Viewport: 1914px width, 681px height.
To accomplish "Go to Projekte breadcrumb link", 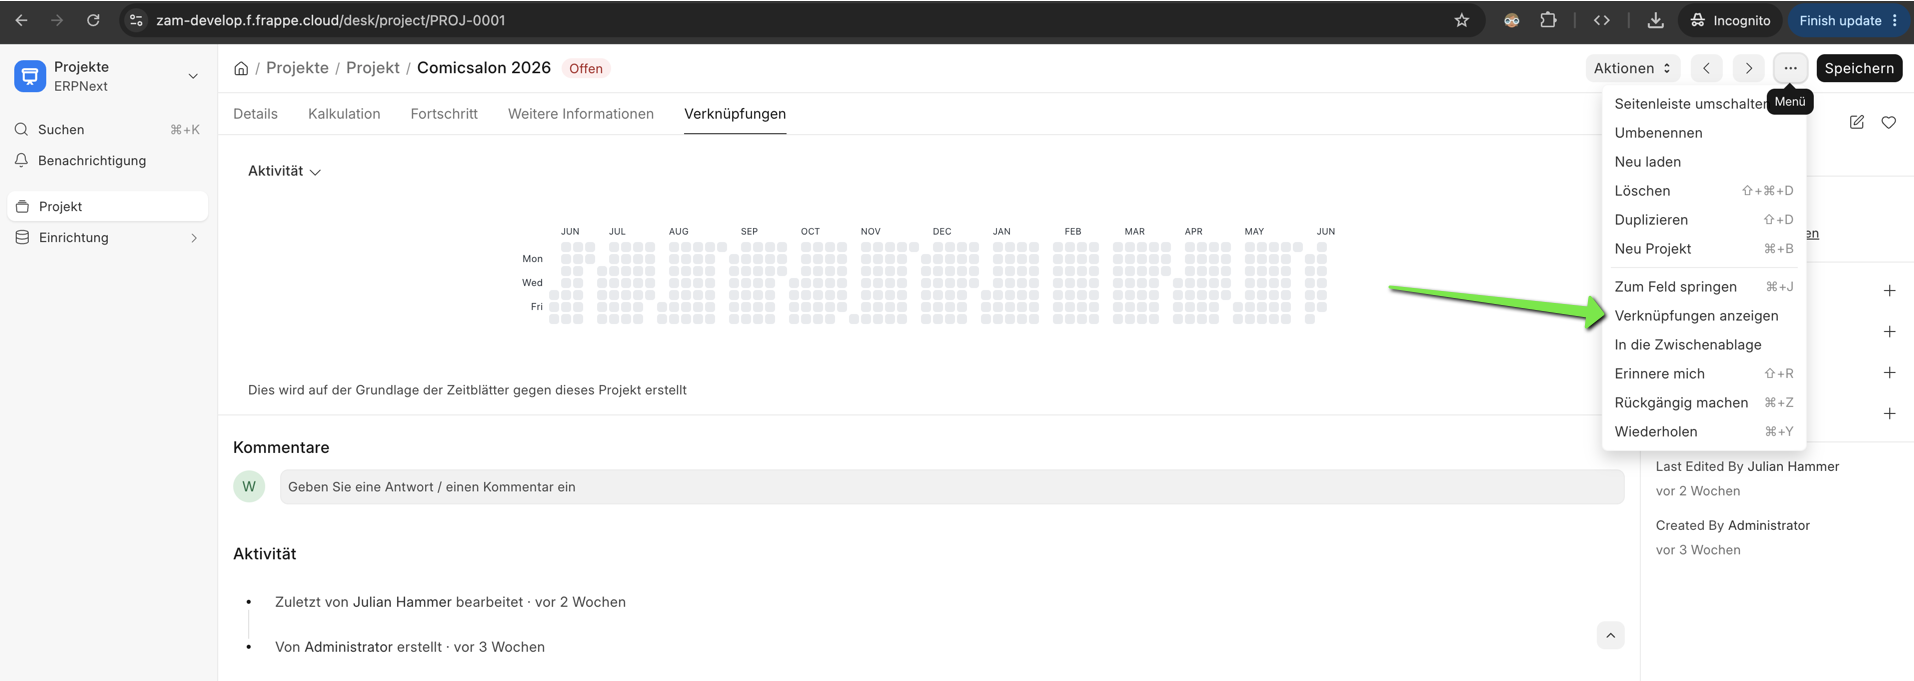I will click(x=297, y=68).
